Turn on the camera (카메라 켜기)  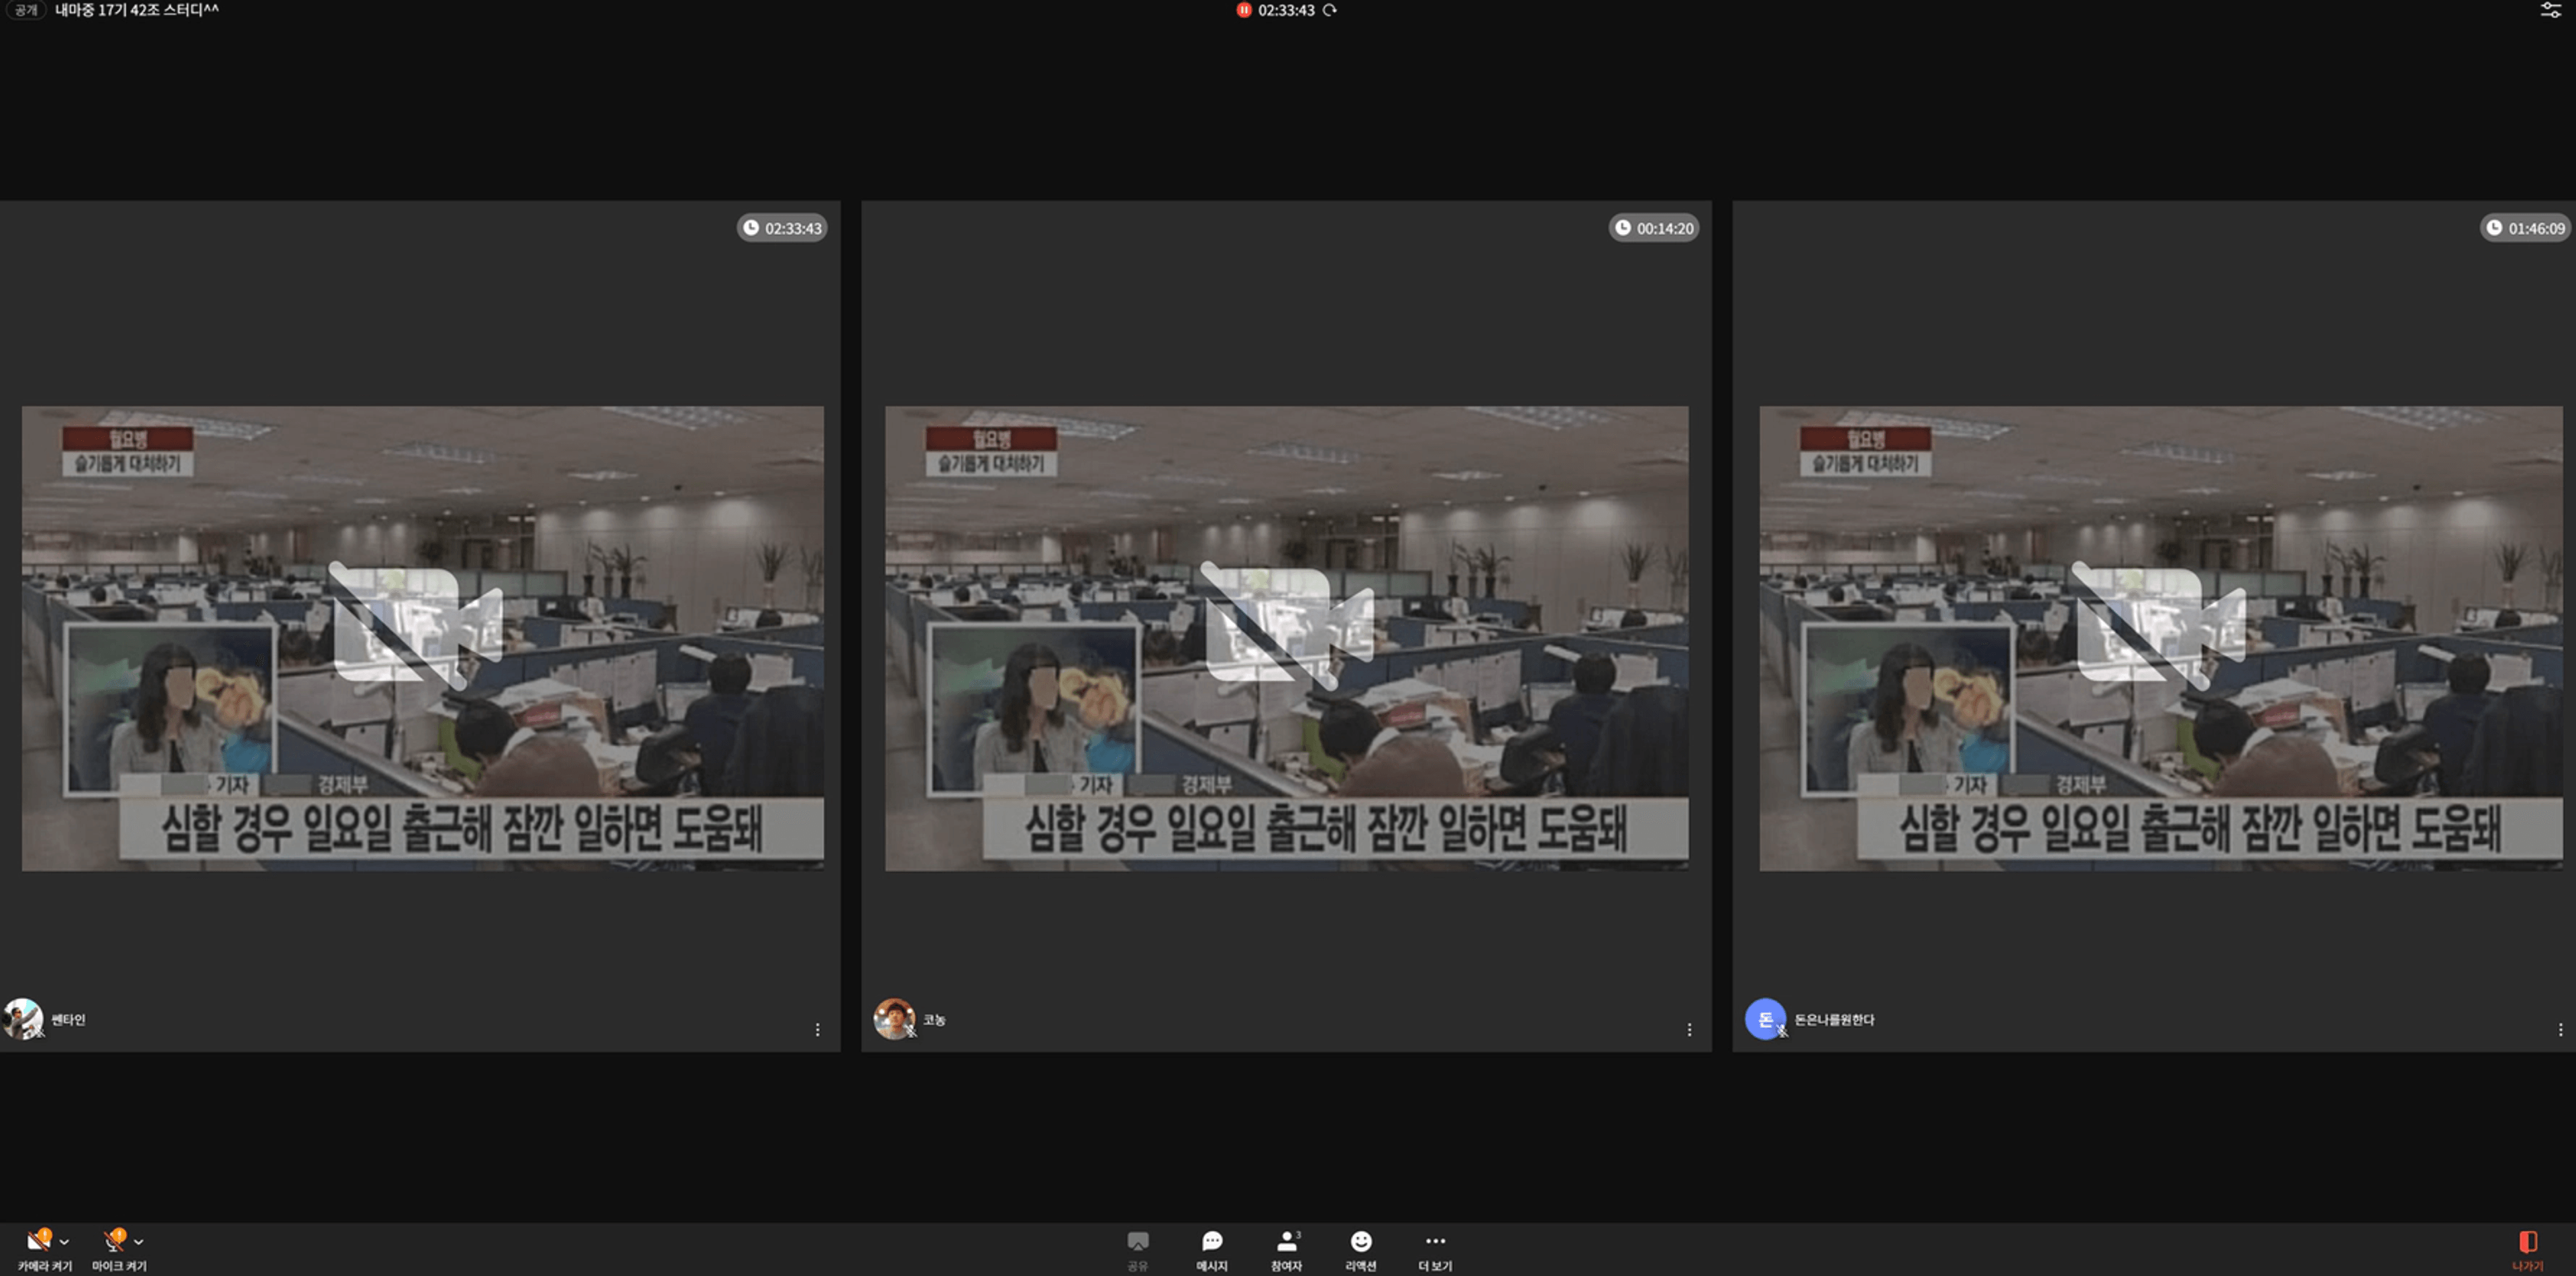pyautogui.click(x=39, y=1241)
